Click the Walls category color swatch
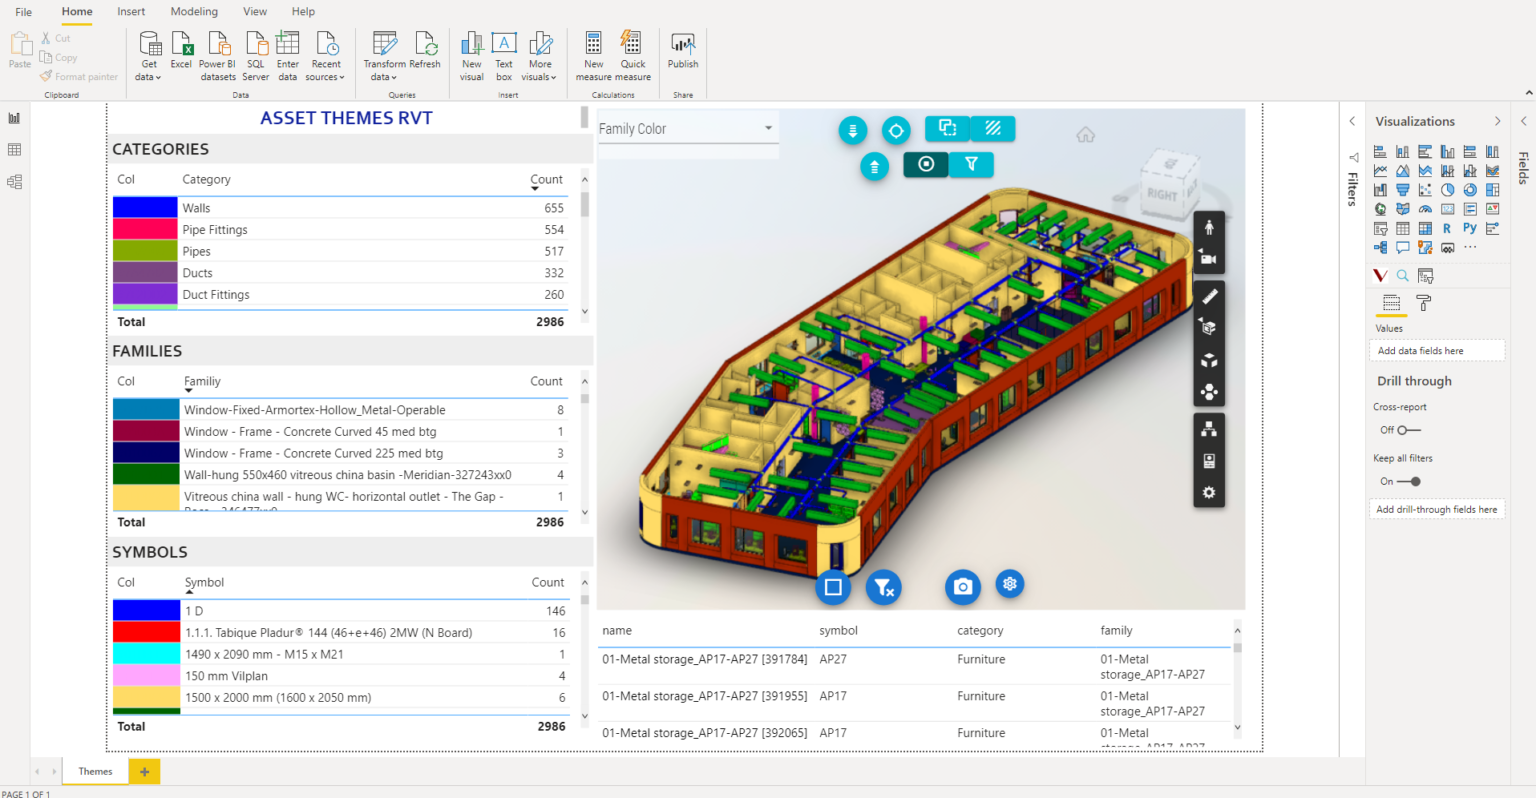The image size is (1536, 798). click(x=145, y=207)
